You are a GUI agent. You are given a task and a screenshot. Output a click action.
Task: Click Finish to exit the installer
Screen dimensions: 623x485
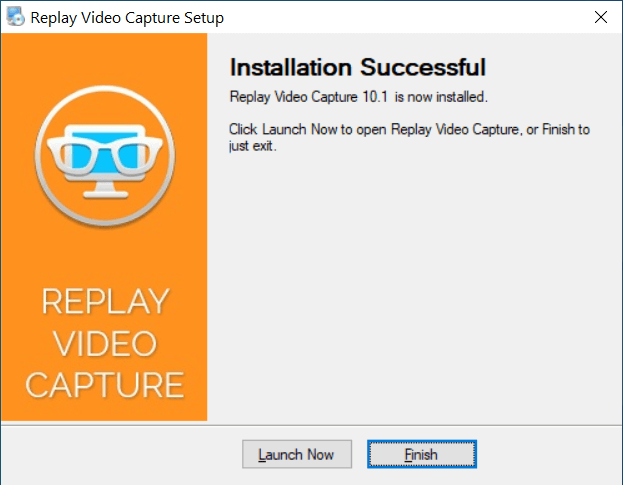(422, 454)
